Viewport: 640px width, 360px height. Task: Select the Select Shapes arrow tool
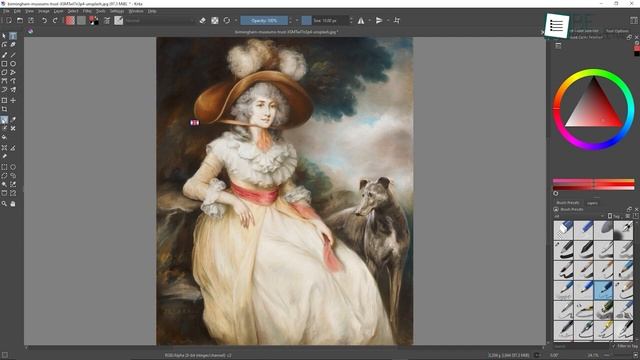tap(4, 36)
